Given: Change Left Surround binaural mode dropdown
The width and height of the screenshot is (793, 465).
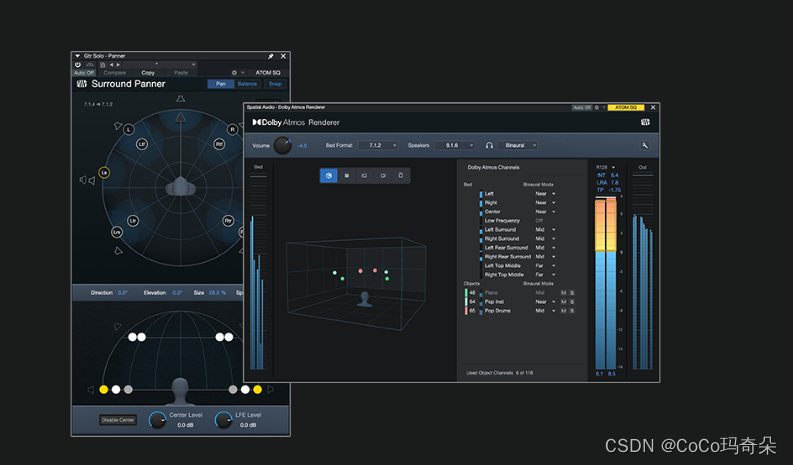Looking at the screenshot, I should pyautogui.click(x=546, y=230).
